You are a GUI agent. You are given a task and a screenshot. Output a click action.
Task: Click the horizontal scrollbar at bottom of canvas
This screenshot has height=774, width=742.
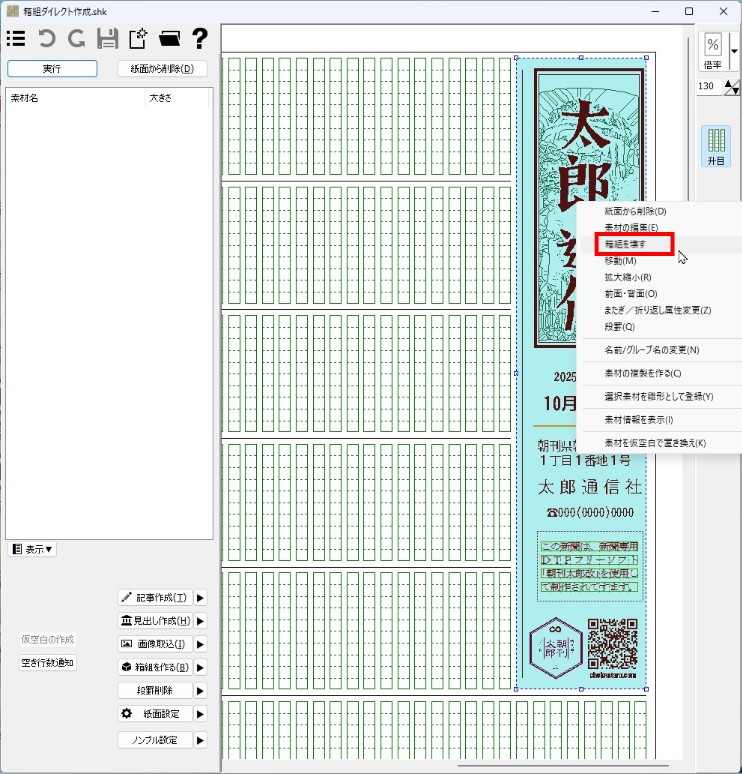click(x=560, y=766)
